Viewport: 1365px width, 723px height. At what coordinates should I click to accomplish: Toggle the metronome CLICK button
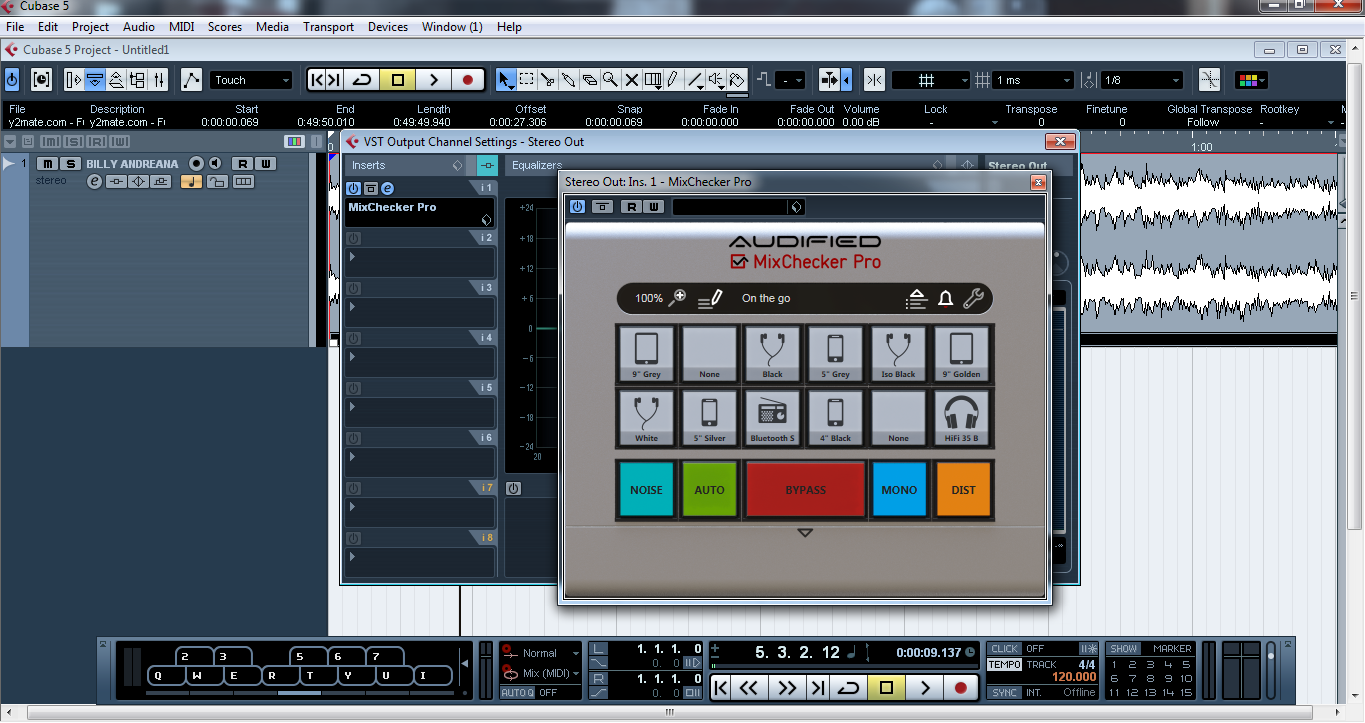pyautogui.click(x=1005, y=649)
